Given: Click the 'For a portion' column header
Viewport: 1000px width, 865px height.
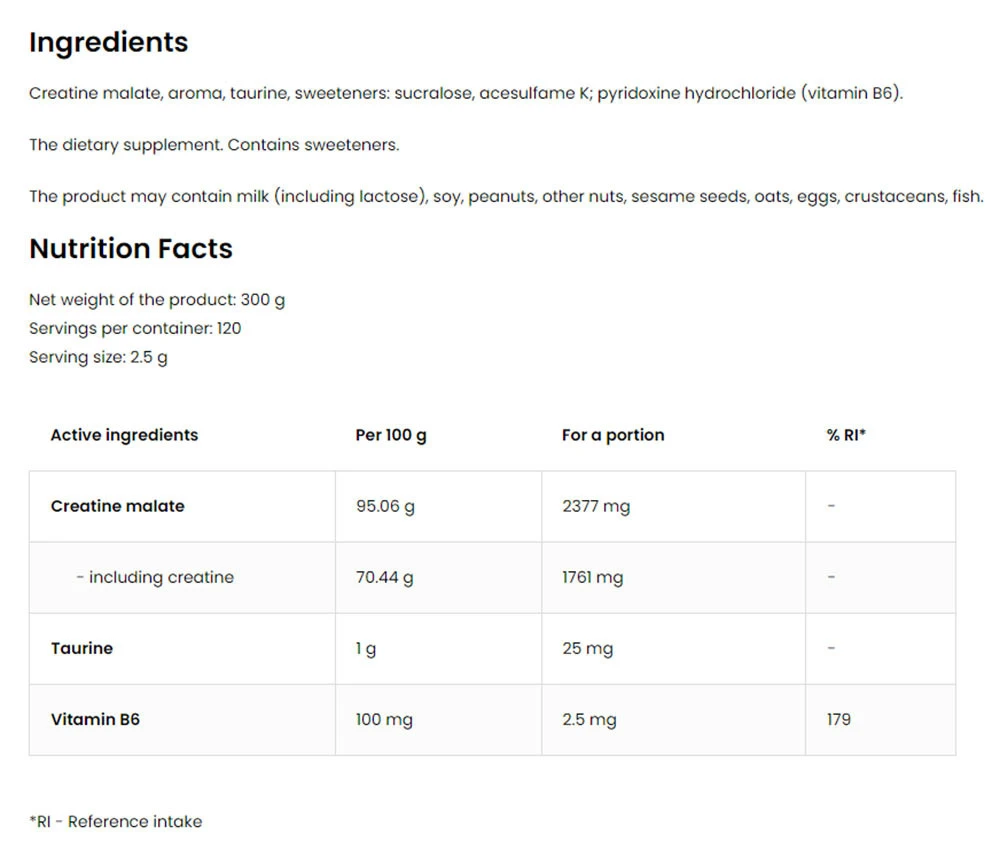Looking at the screenshot, I should tap(613, 435).
